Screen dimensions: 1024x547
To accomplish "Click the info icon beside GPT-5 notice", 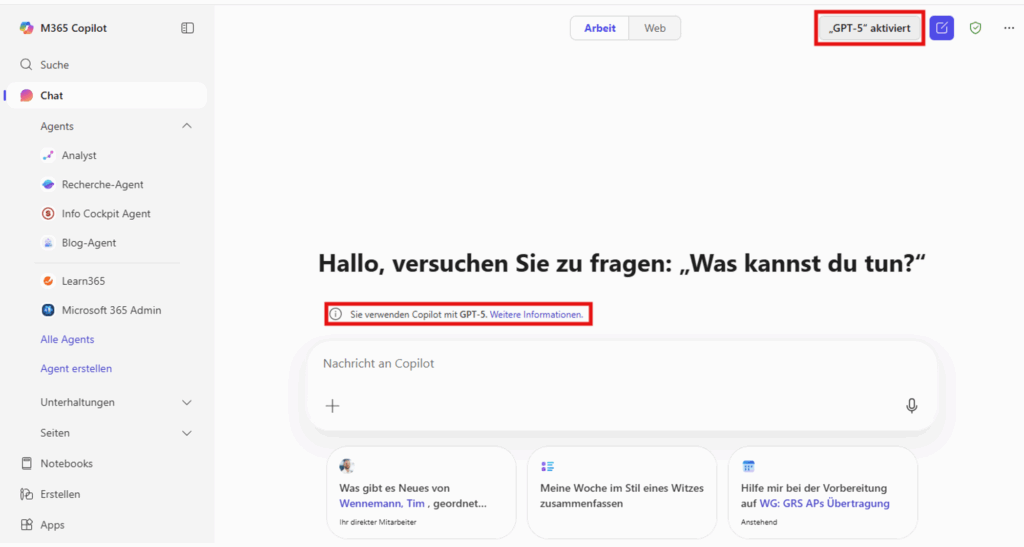I will click(x=335, y=314).
